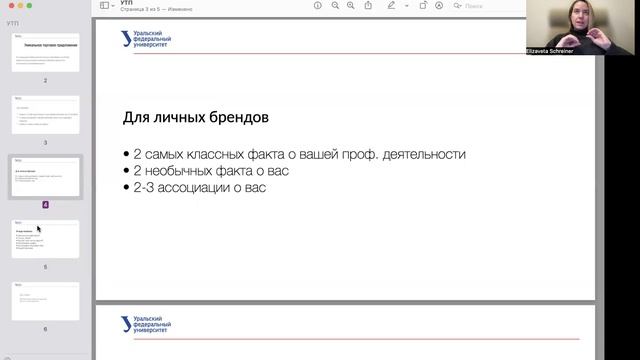
Task: Click the yellow minimize window button
Action: point(20,5)
